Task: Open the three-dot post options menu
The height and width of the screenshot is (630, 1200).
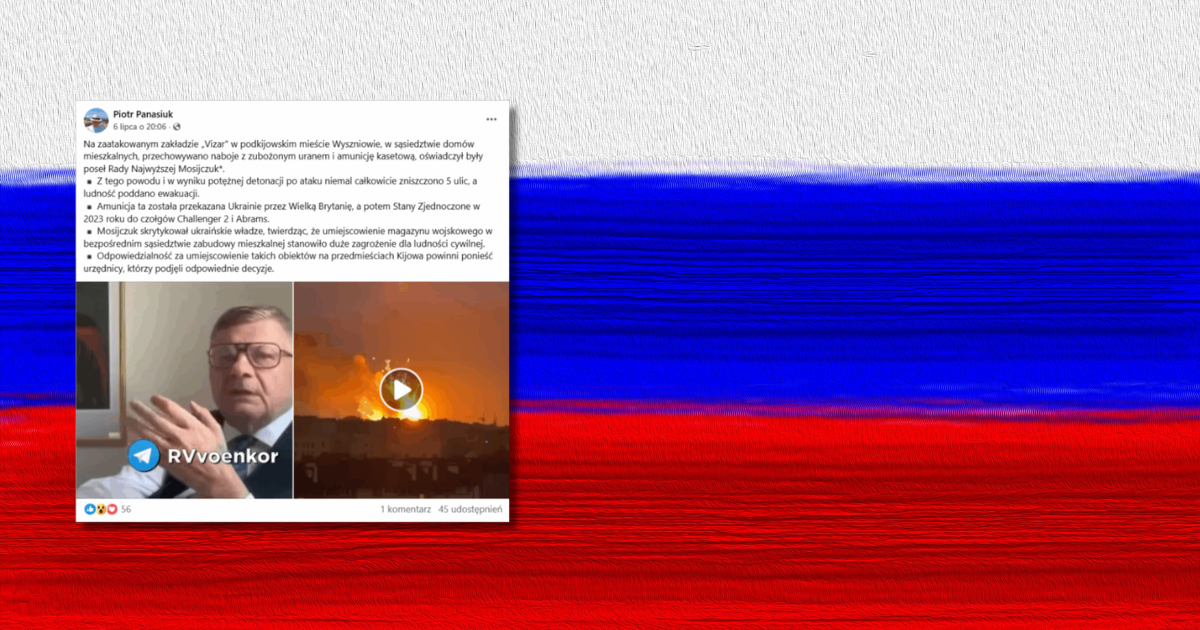Action: (x=491, y=119)
